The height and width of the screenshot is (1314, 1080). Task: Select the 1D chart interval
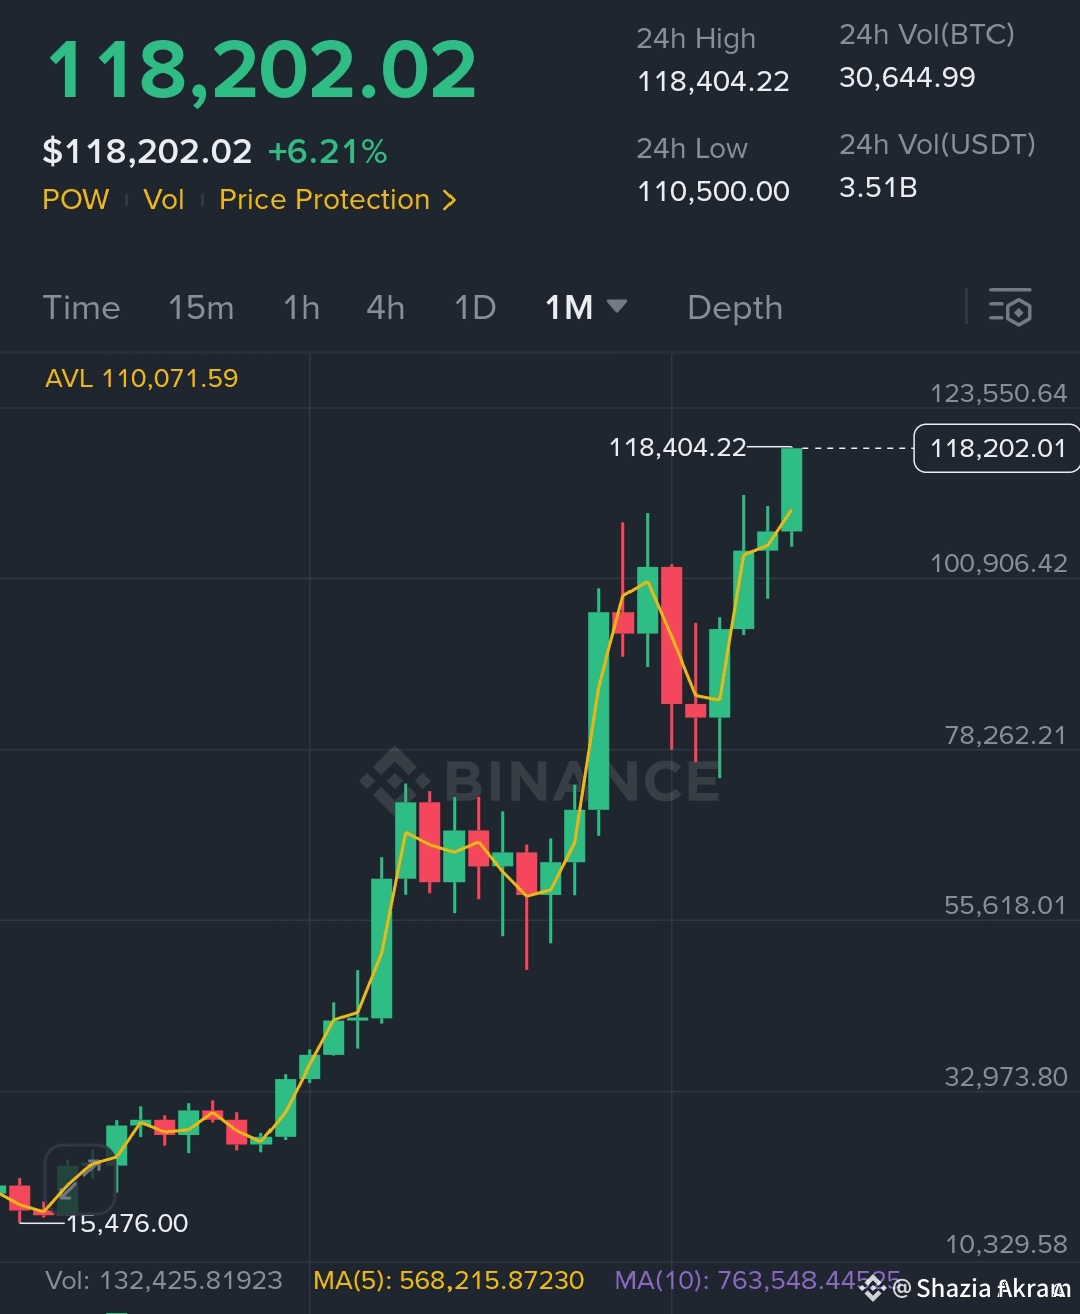(475, 307)
